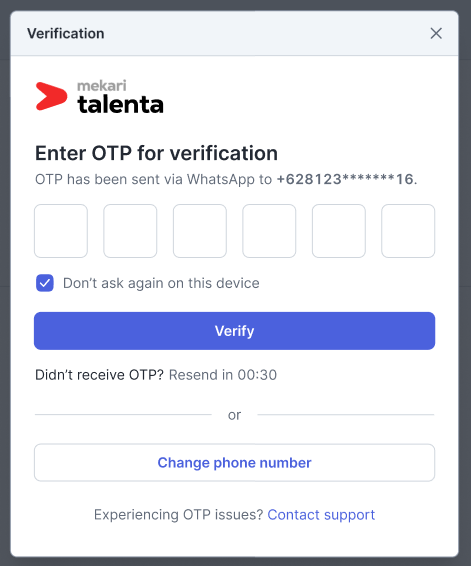Screen dimensions: 471x566
Task: Open Change phone number option
Action: point(235,463)
